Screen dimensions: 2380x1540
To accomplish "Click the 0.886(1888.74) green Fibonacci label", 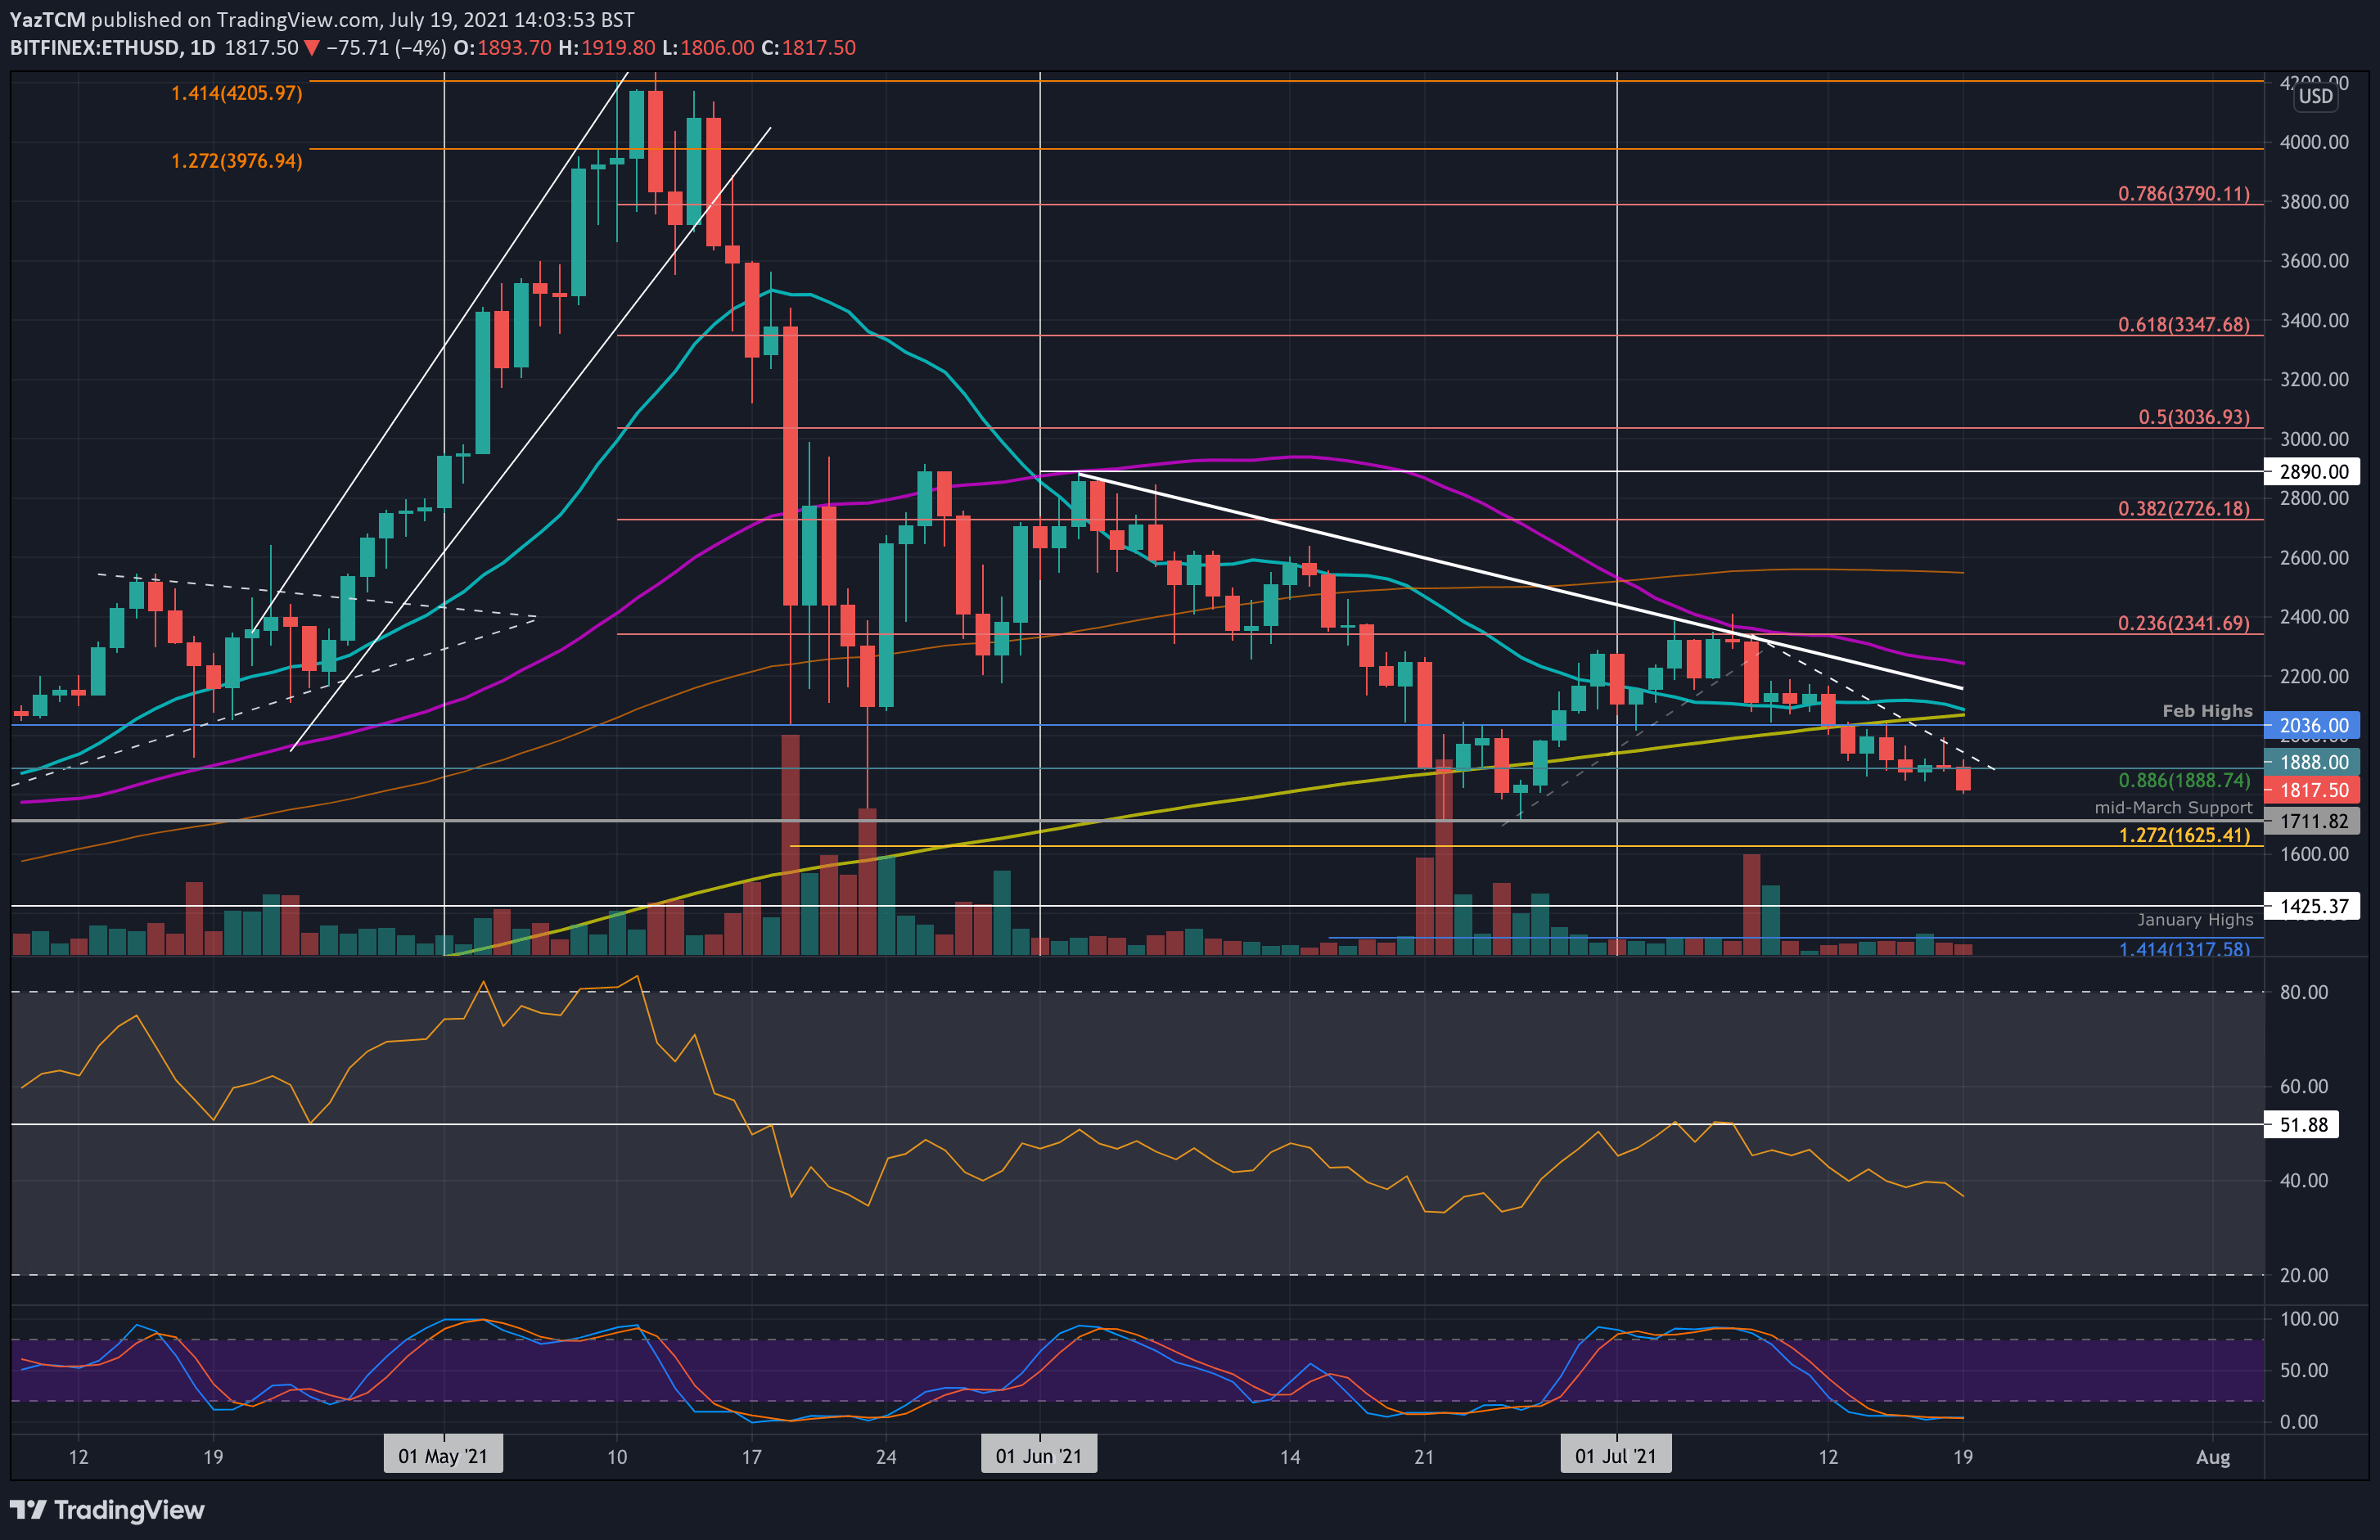I will [2184, 780].
